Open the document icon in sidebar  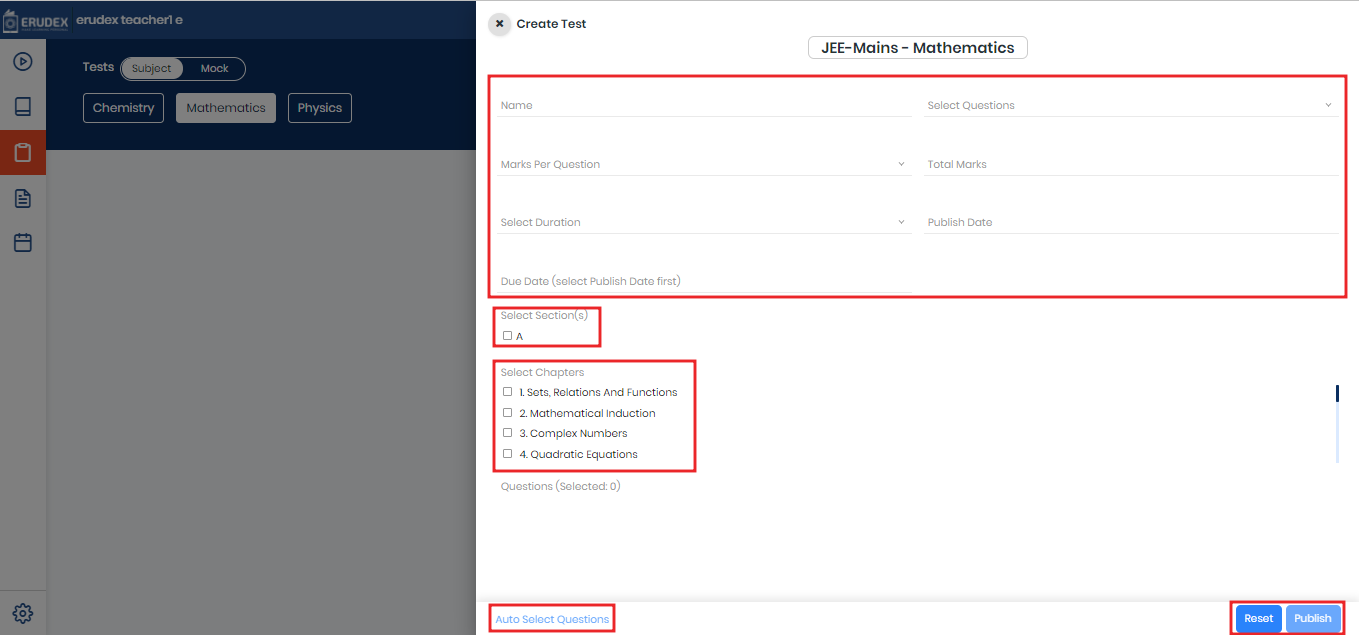pyautogui.click(x=22, y=198)
